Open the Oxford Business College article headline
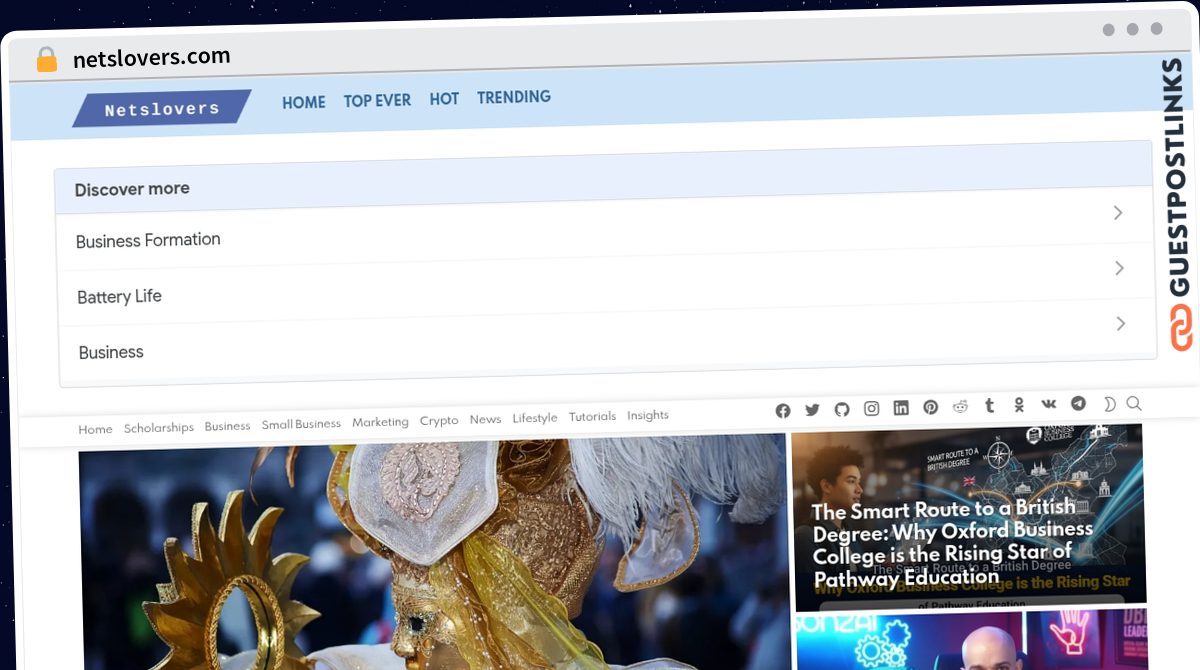 (951, 542)
